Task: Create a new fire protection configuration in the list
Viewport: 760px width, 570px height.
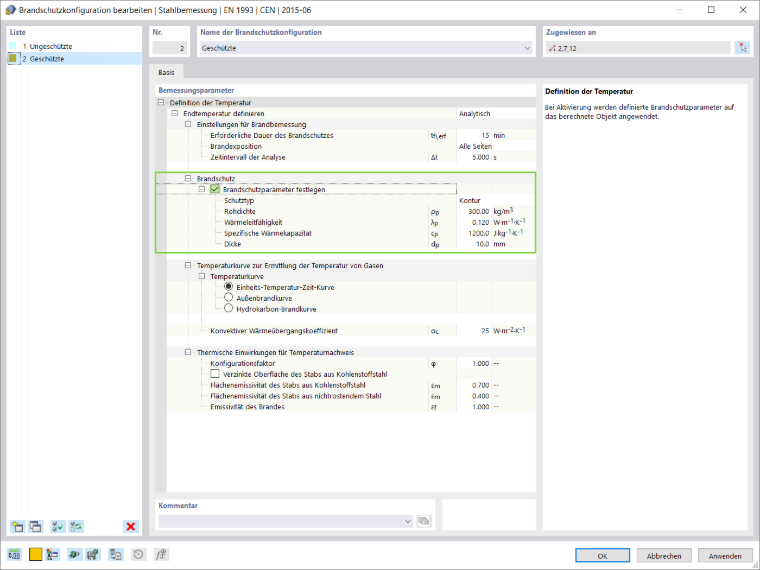Action: point(17,526)
